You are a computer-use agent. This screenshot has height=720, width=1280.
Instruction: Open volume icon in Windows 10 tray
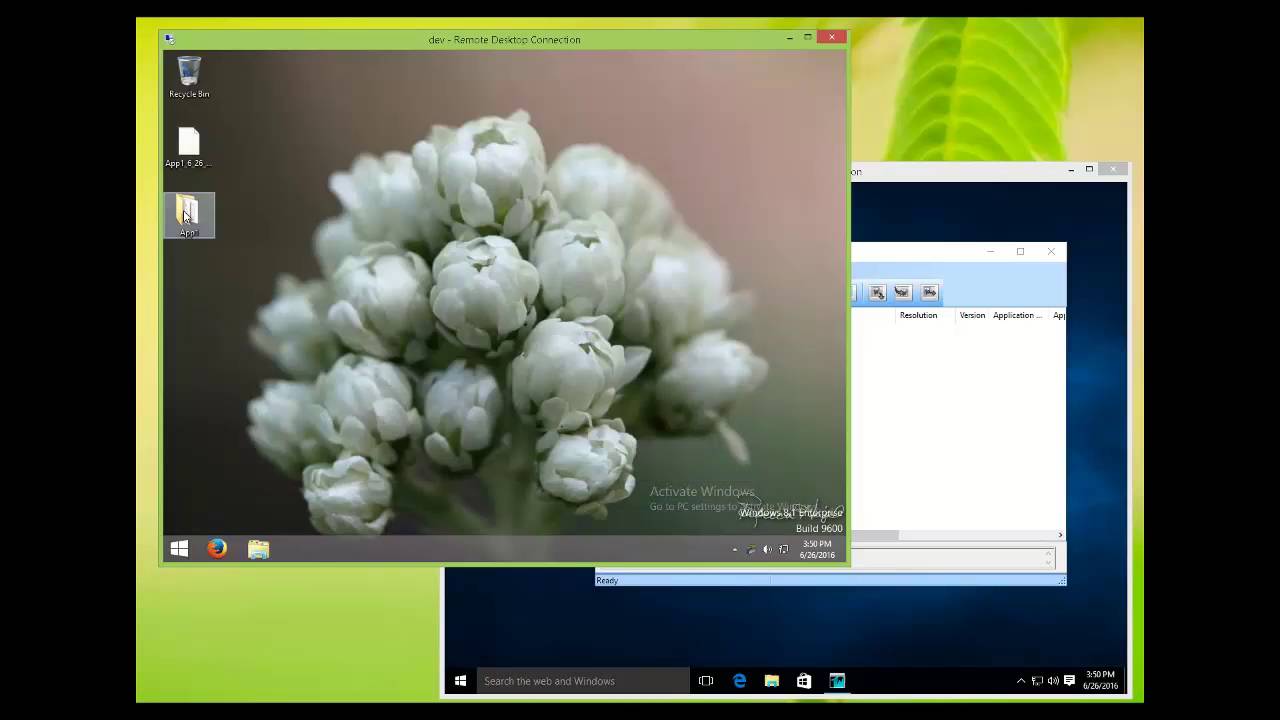click(1052, 681)
